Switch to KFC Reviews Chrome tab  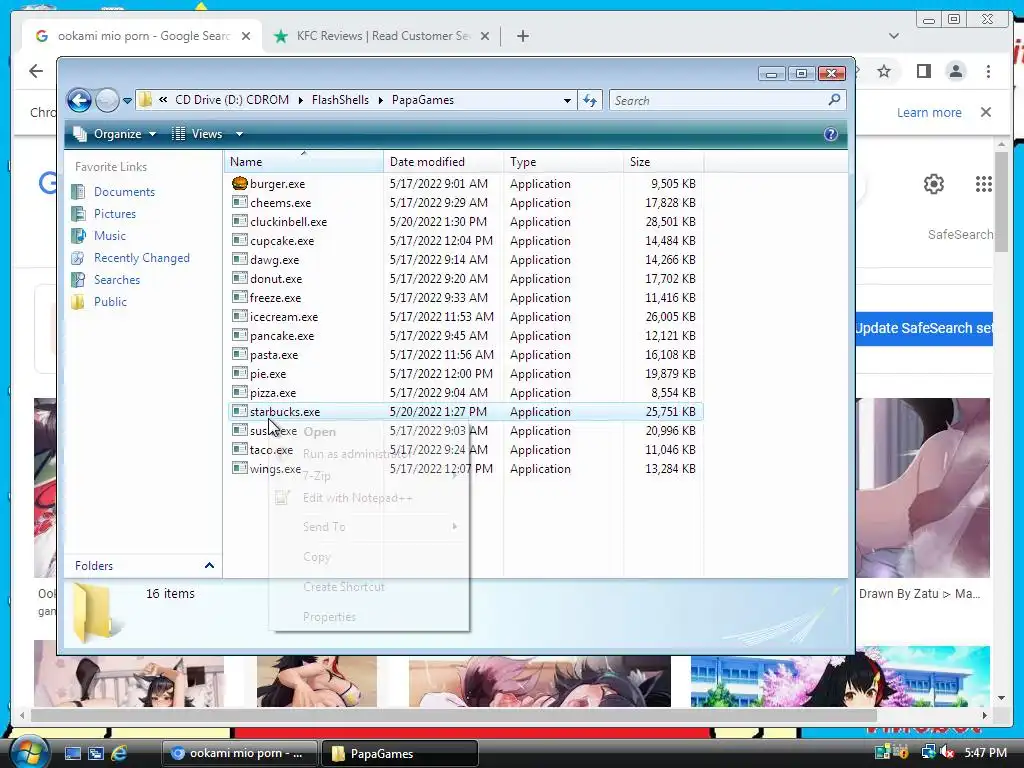pos(382,36)
